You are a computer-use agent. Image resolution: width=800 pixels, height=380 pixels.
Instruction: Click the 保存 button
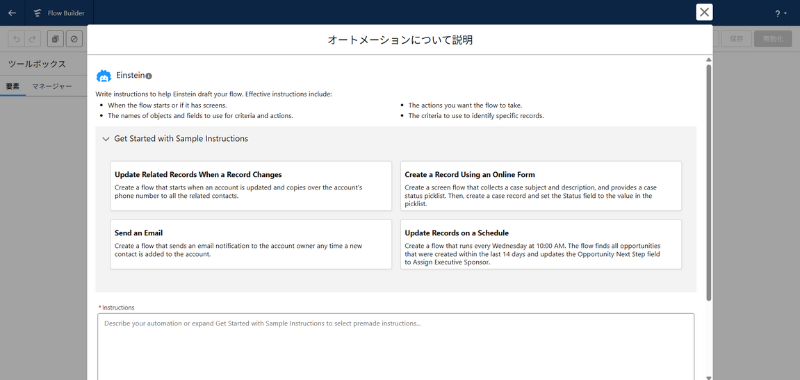pos(736,39)
